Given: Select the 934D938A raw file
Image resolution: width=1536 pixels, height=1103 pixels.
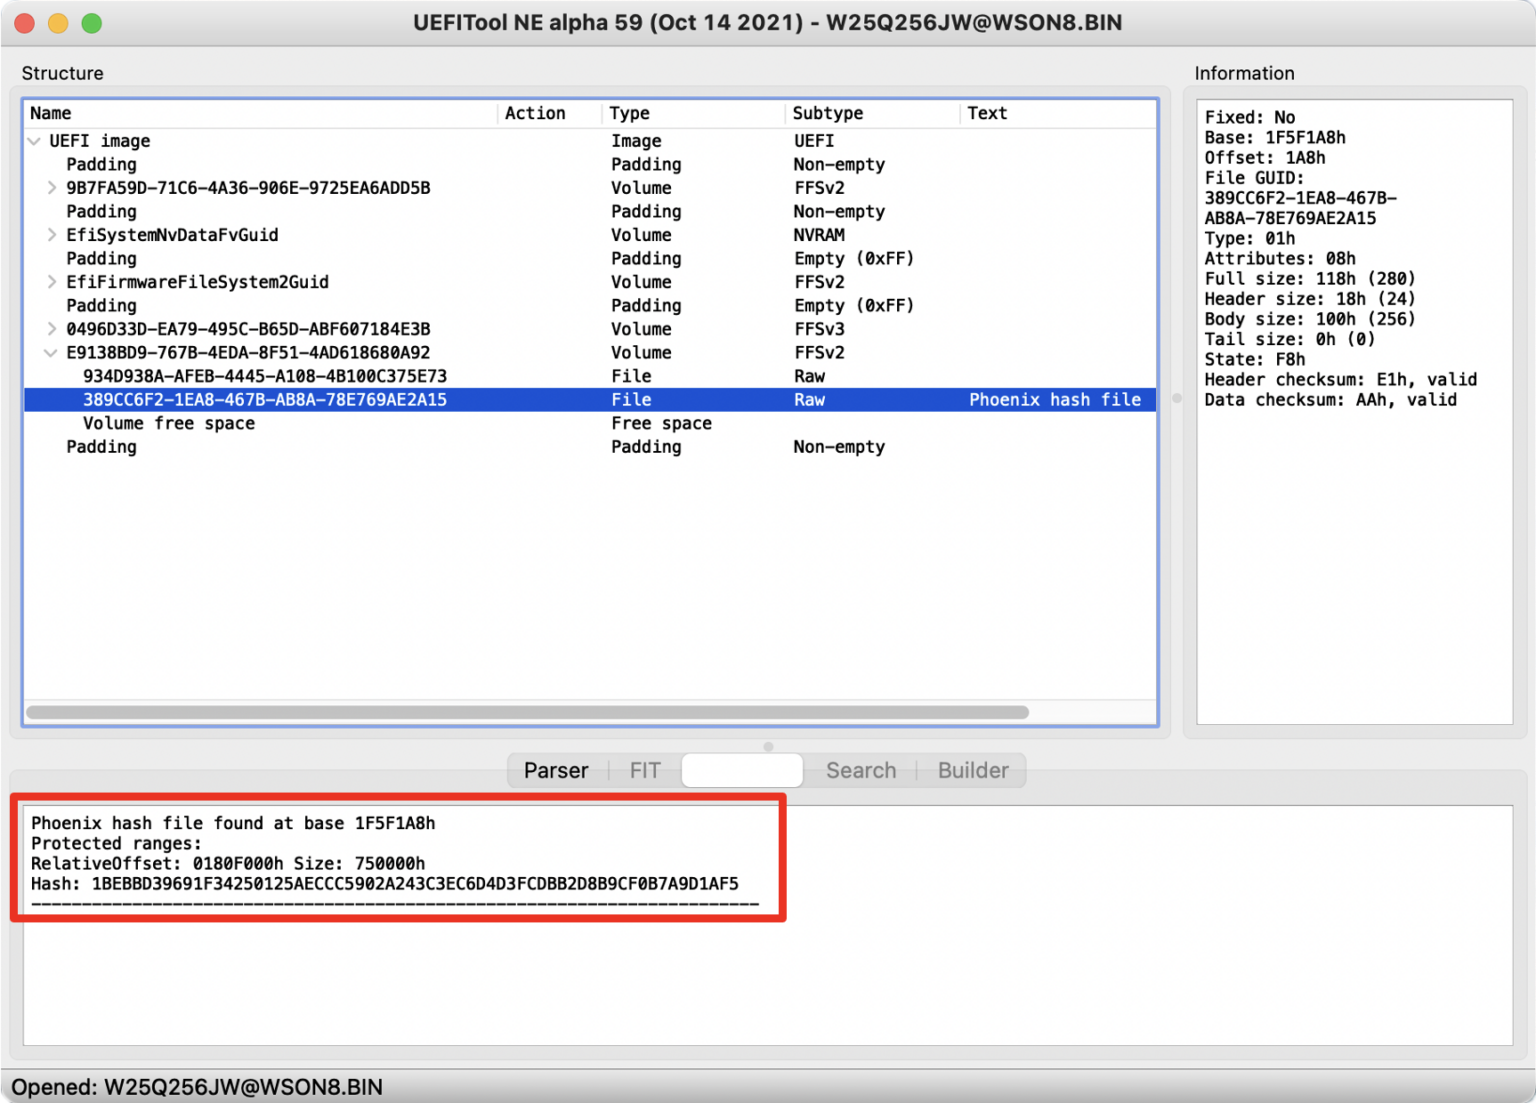Looking at the screenshot, I should click(x=264, y=375).
